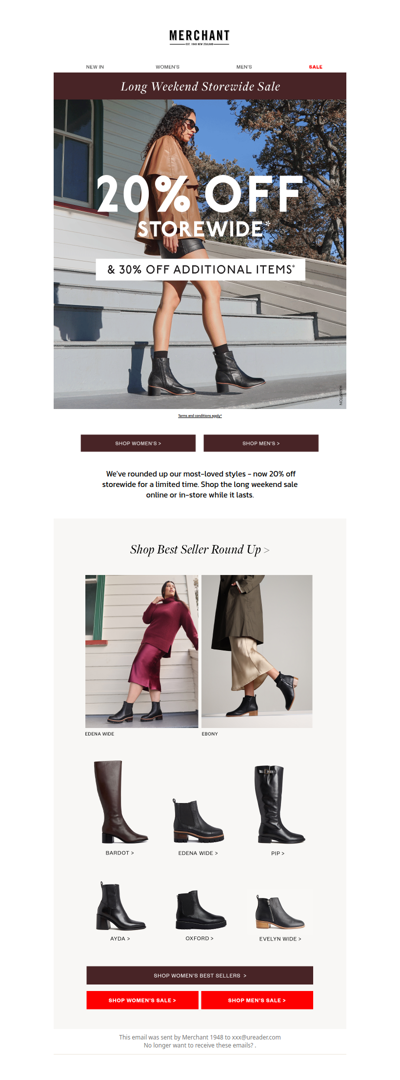Click Shop Women's Best Sellers button

click(x=200, y=975)
